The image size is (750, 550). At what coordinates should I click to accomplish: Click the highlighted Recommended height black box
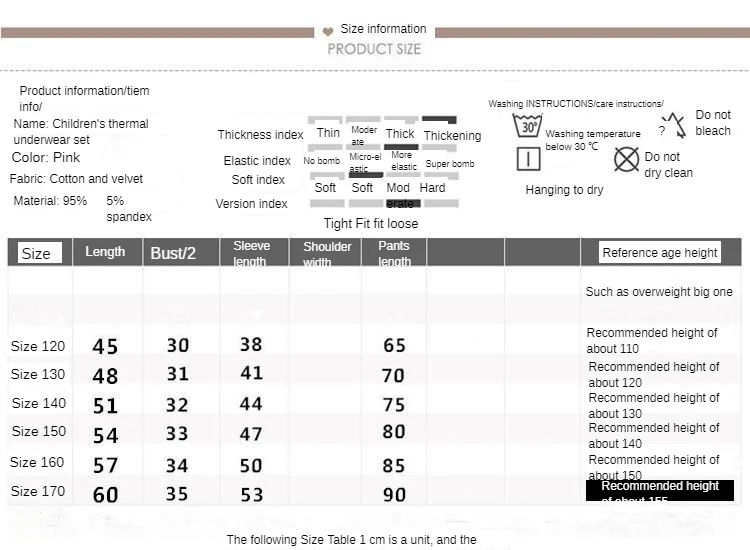[x=660, y=491]
